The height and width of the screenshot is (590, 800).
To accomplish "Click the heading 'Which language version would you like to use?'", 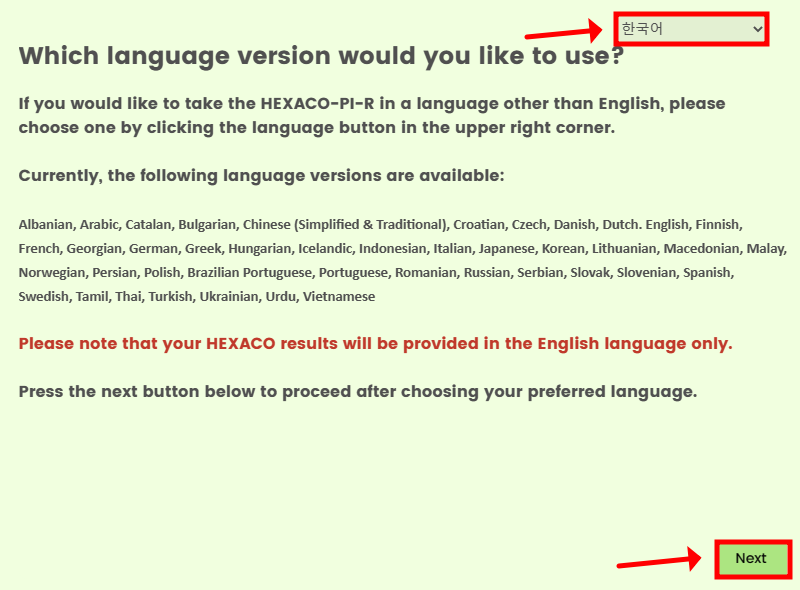I will pyautogui.click(x=321, y=56).
